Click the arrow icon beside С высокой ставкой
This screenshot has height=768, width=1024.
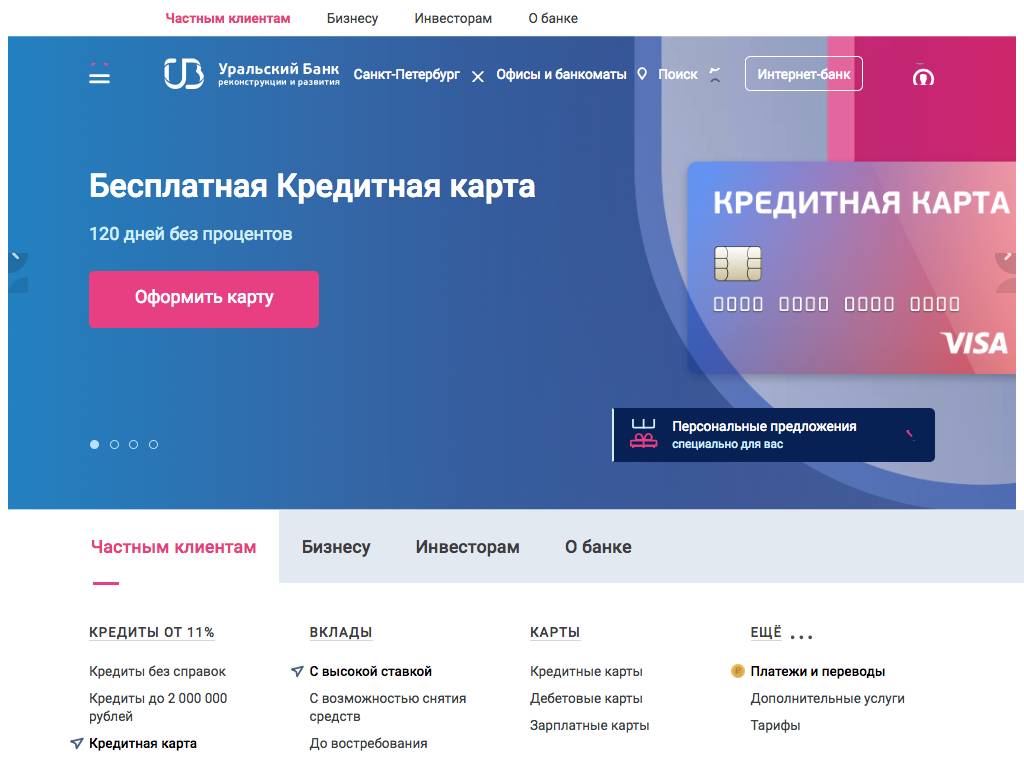(297, 672)
